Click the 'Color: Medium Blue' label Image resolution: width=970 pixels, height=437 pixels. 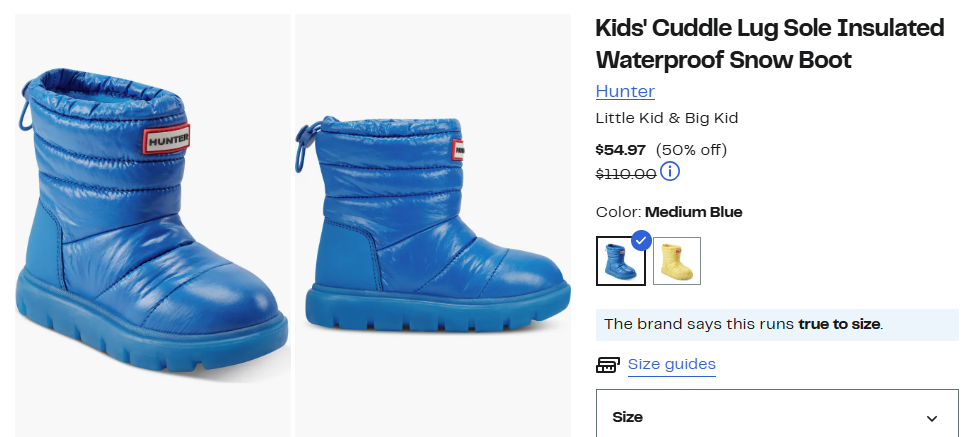point(669,212)
